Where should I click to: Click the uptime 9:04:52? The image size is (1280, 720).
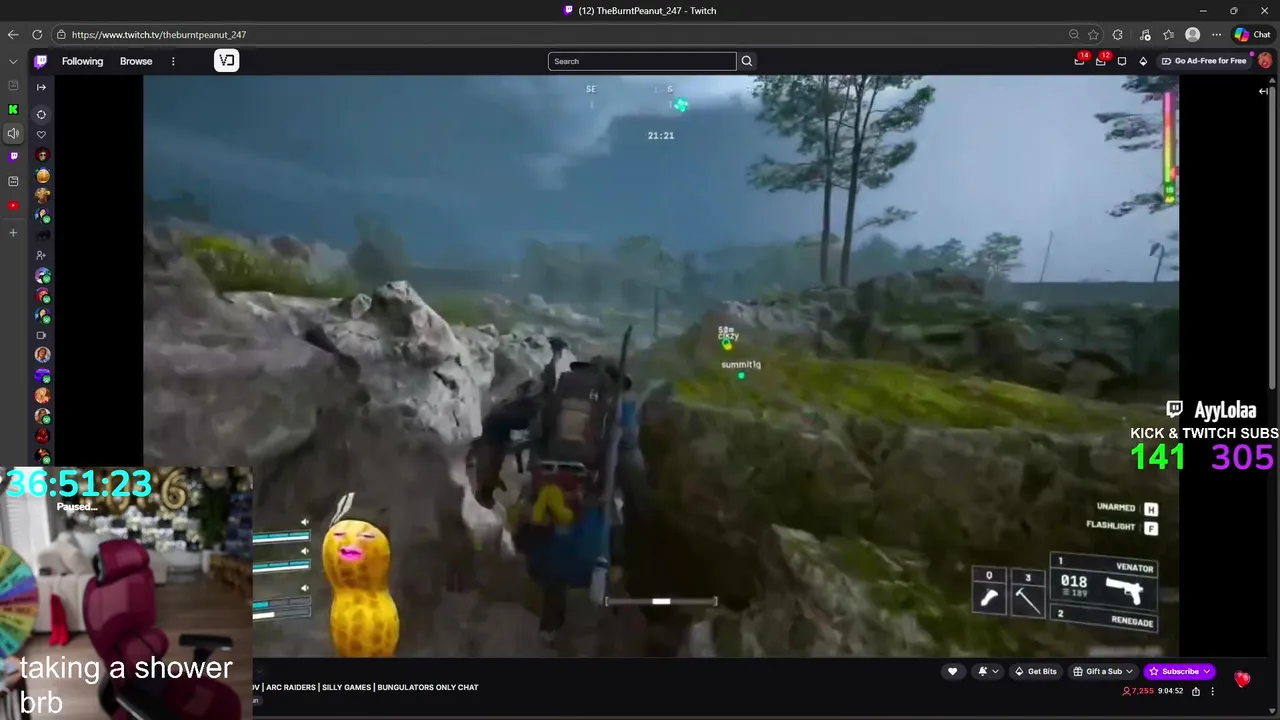[x=1172, y=691]
